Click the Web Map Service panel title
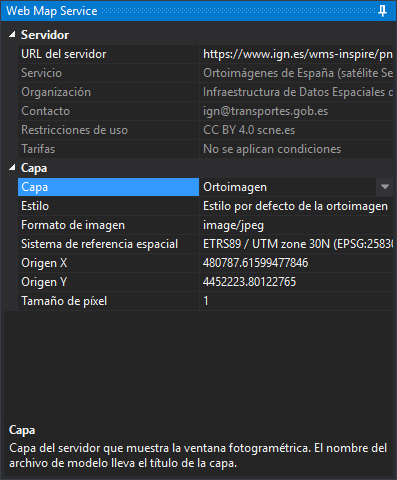 tap(52, 11)
